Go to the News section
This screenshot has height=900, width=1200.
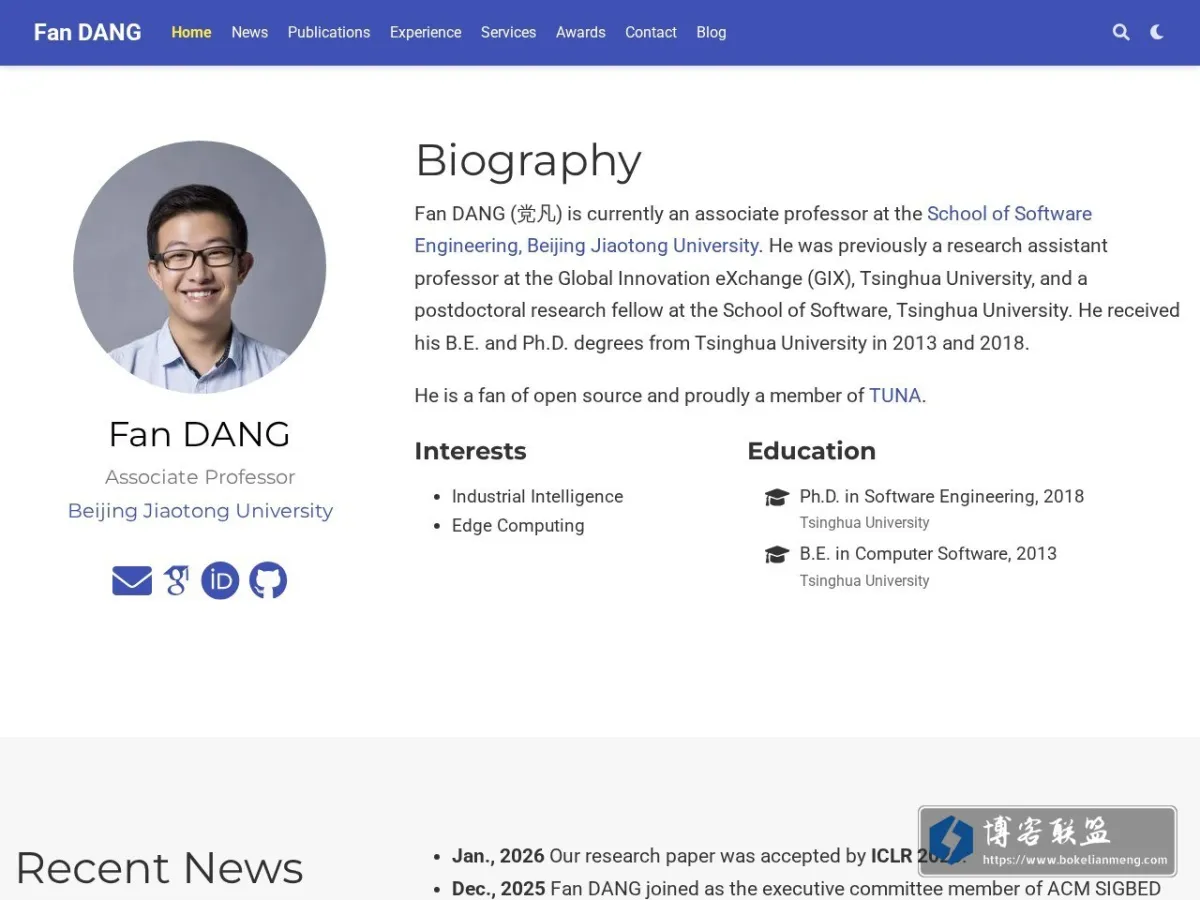click(x=249, y=32)
